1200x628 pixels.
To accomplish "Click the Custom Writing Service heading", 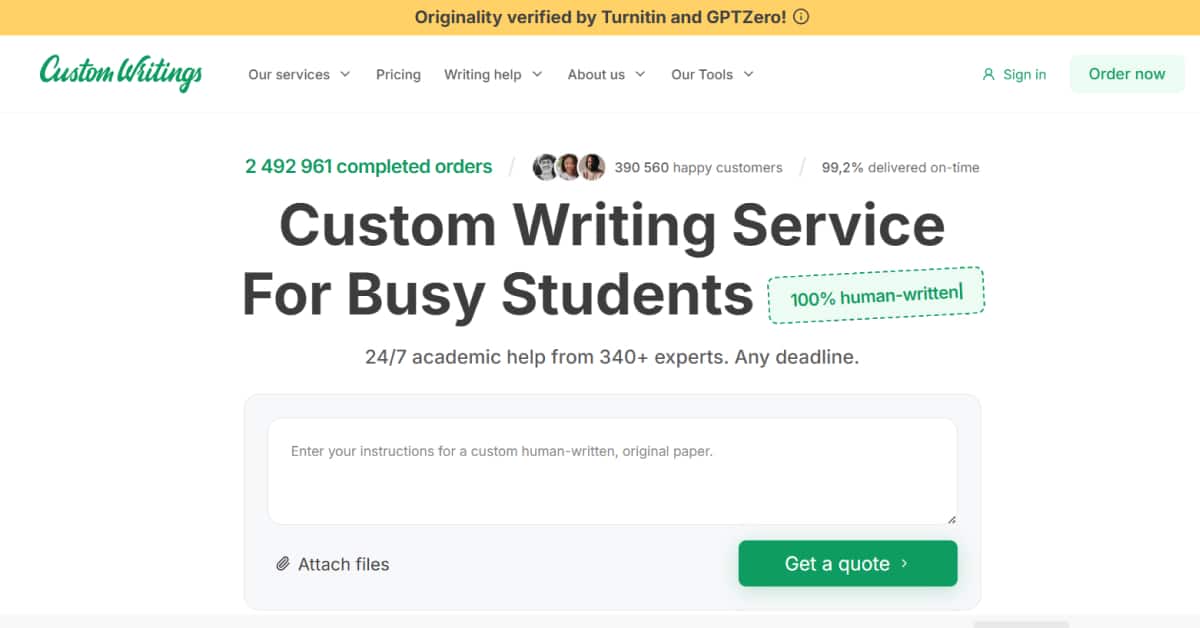I will (612, 259).
